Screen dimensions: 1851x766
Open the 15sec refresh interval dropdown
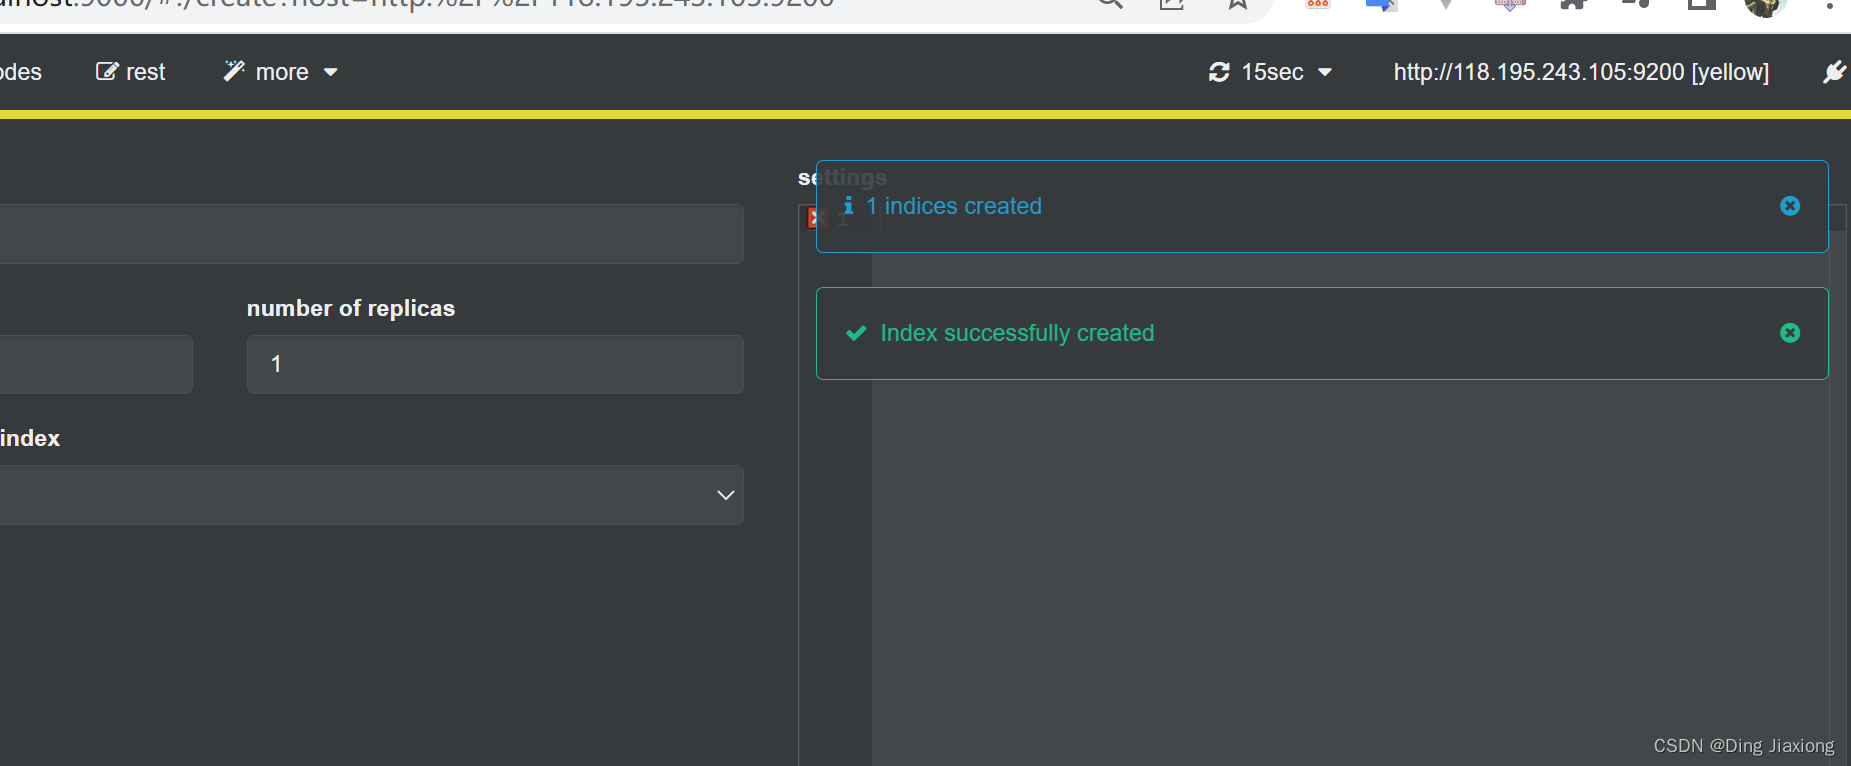click(x=1270, y=72)
